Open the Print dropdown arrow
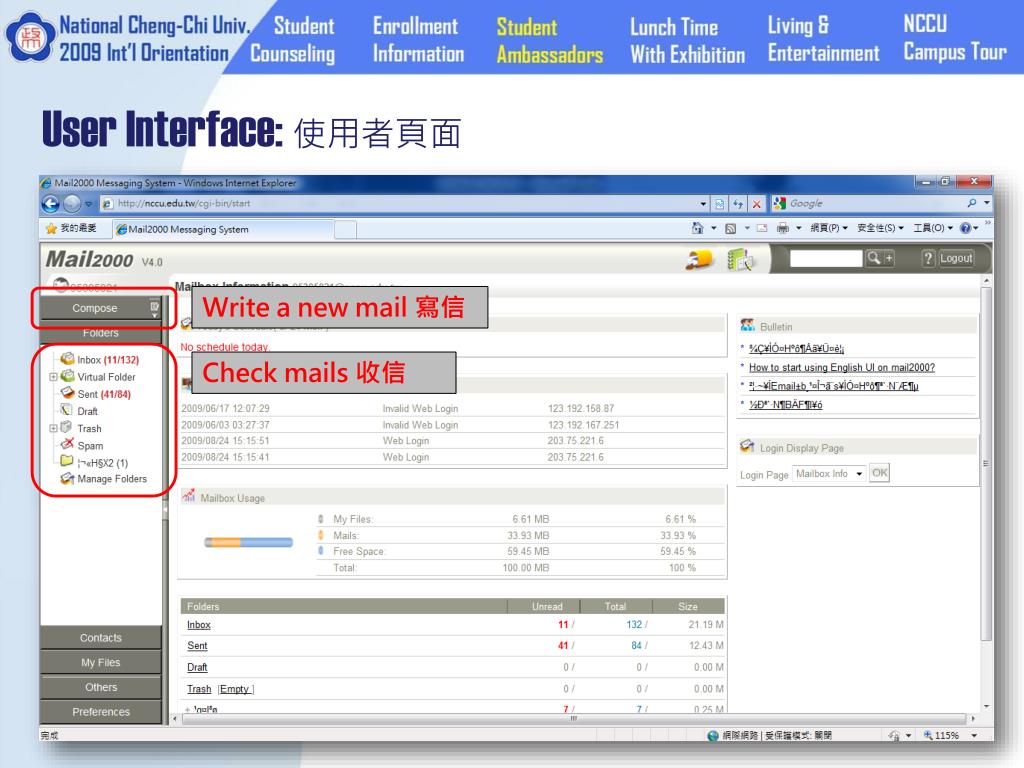1024x768 pixels. point(798,228)
